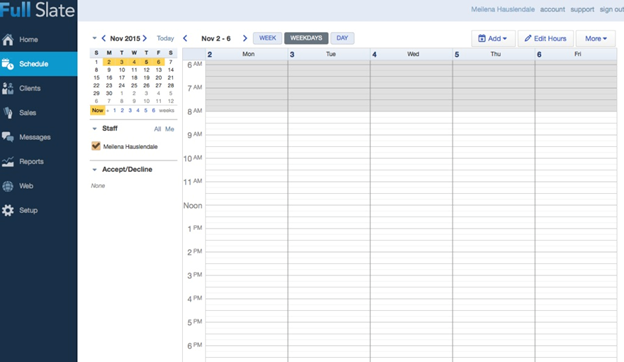Click the Messages chat bubbles icon
The height and width of the screenshot is (362, 624).
pyautogui.click(x=8, y=137)
